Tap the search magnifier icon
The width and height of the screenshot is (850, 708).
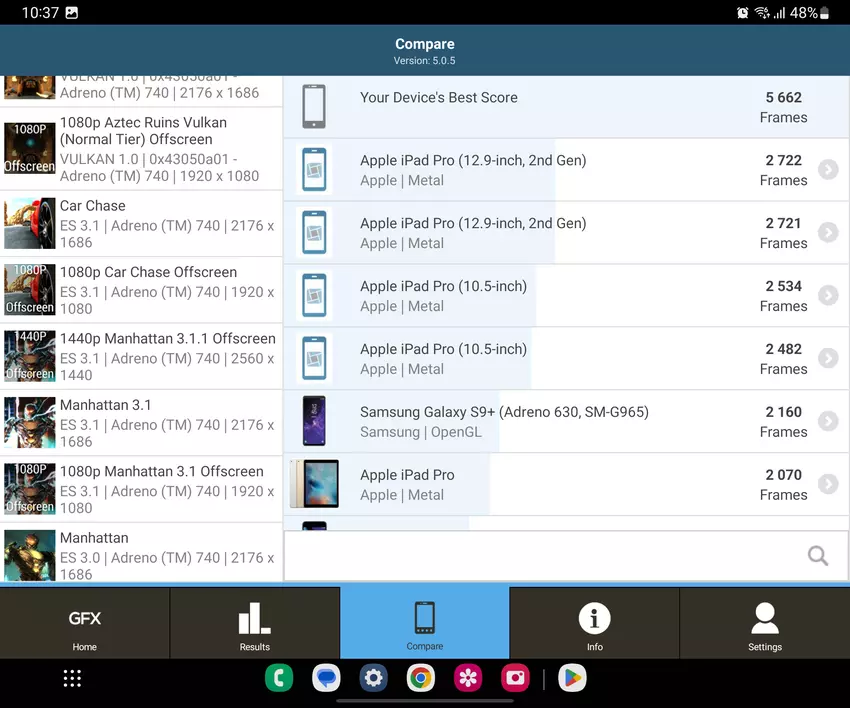click(x=818, y=556)
